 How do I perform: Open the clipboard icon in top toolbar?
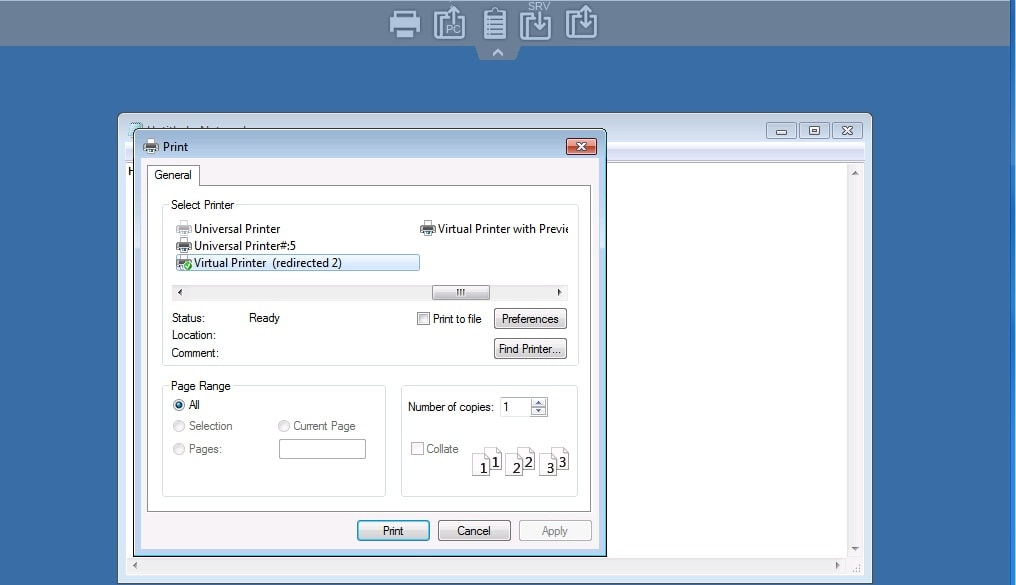tap(494, 23)
